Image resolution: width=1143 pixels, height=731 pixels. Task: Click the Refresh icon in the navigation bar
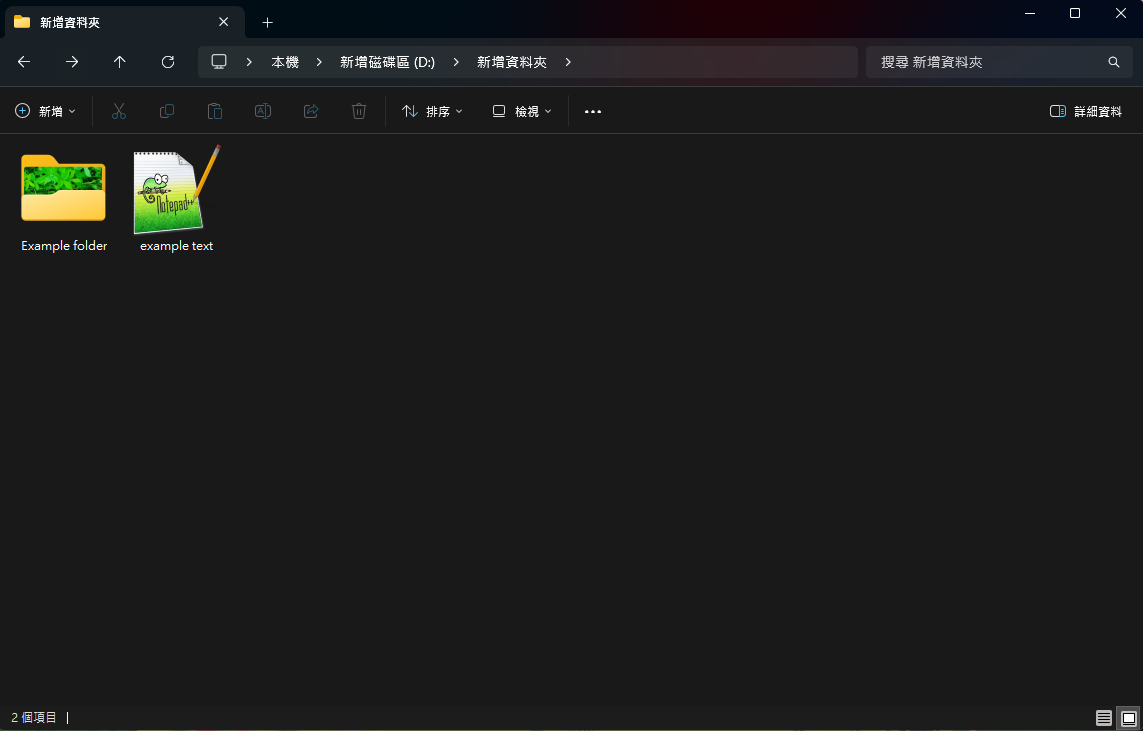167,61
